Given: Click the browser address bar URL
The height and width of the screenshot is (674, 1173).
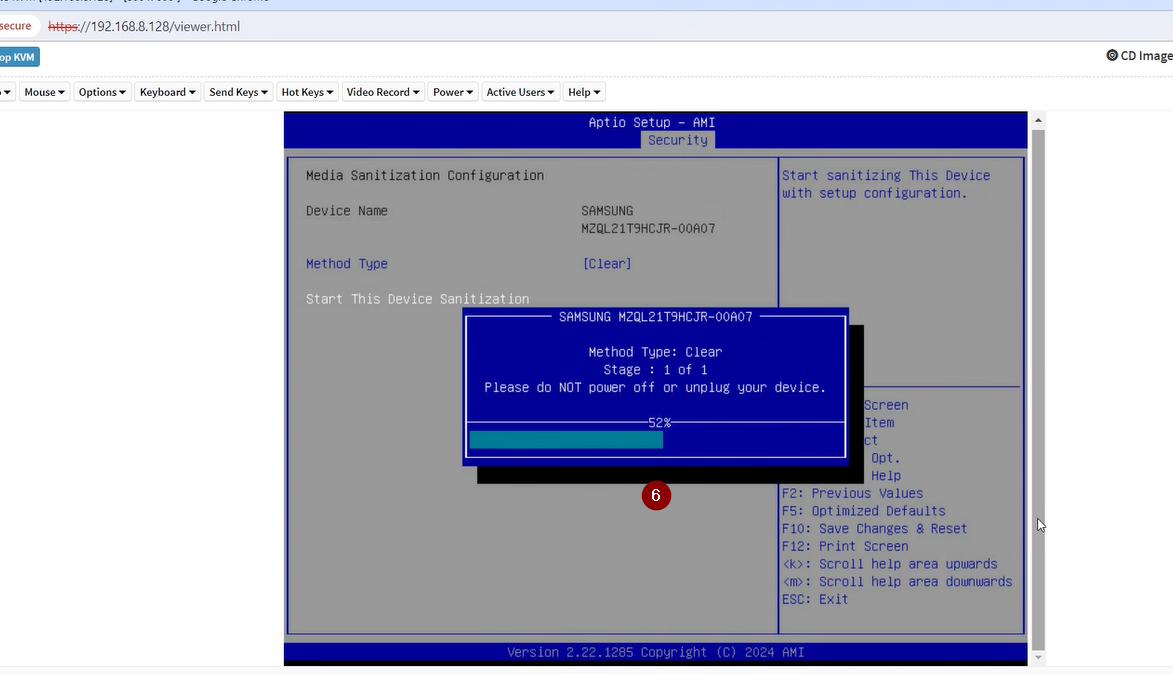Looking at the screenshot, I should pos(144,26).
